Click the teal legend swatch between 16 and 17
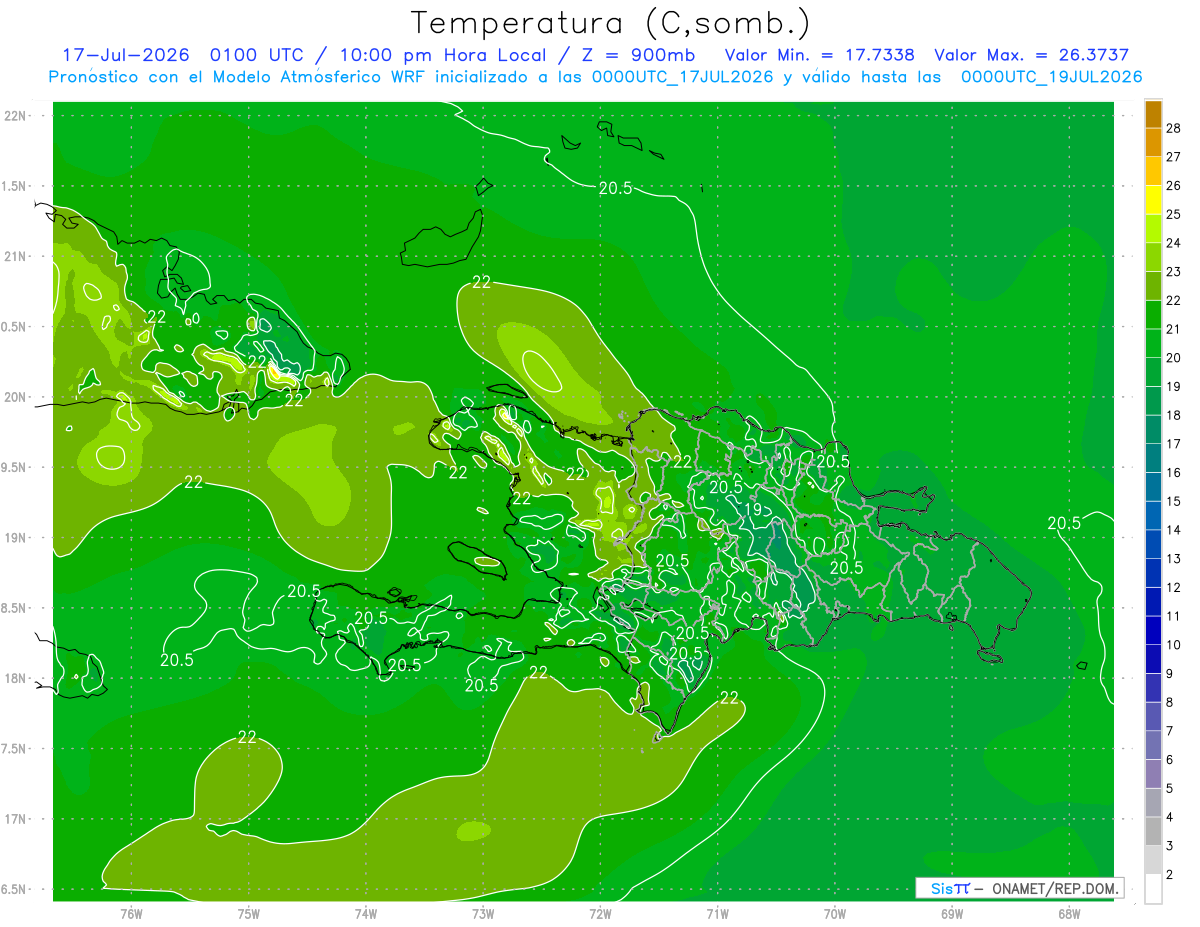The width and height of the screenshot is (1200, 927). tap(1153, 458)
